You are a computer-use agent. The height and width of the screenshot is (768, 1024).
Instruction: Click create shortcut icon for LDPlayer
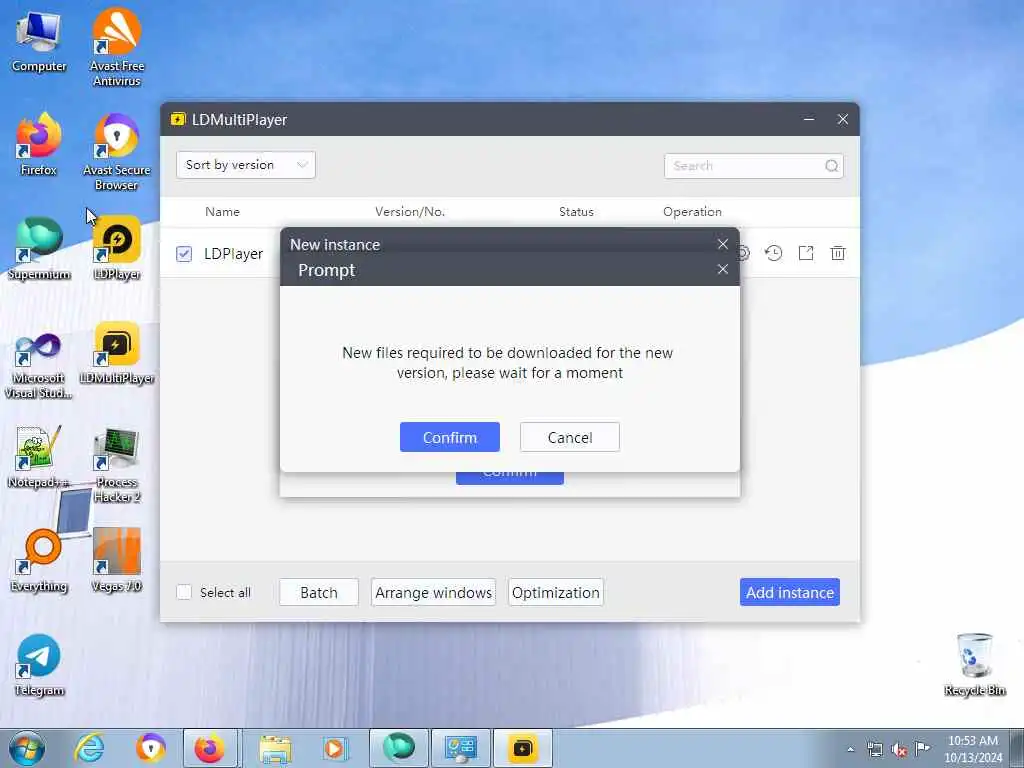pos(806,253)
